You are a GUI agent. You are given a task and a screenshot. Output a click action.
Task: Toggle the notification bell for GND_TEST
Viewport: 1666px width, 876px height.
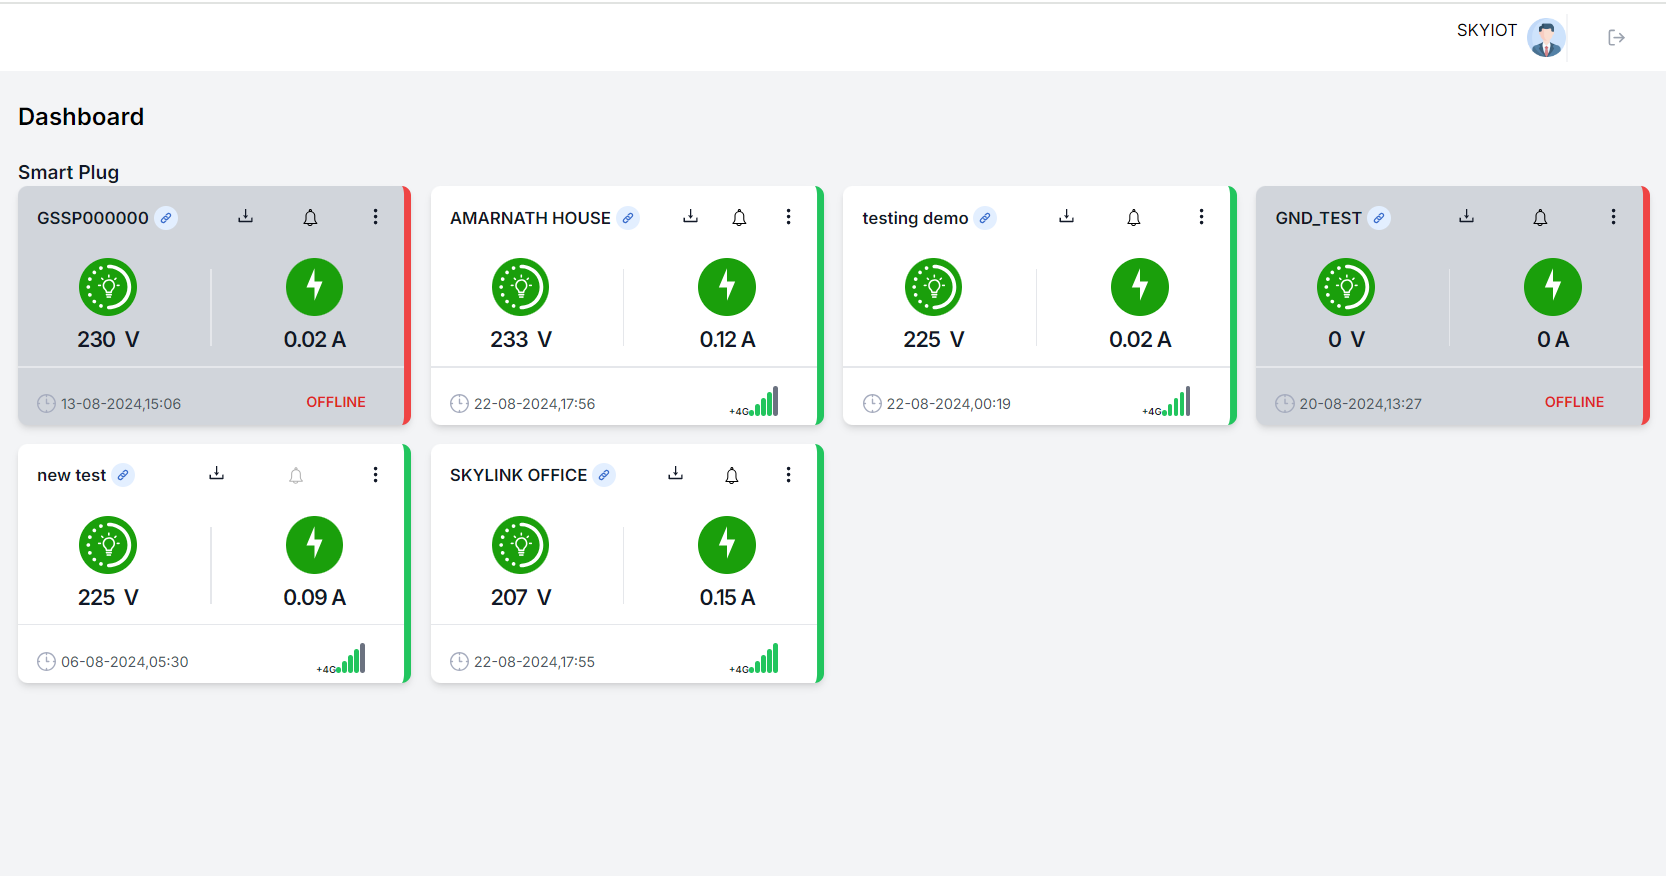click(1540, 218)
